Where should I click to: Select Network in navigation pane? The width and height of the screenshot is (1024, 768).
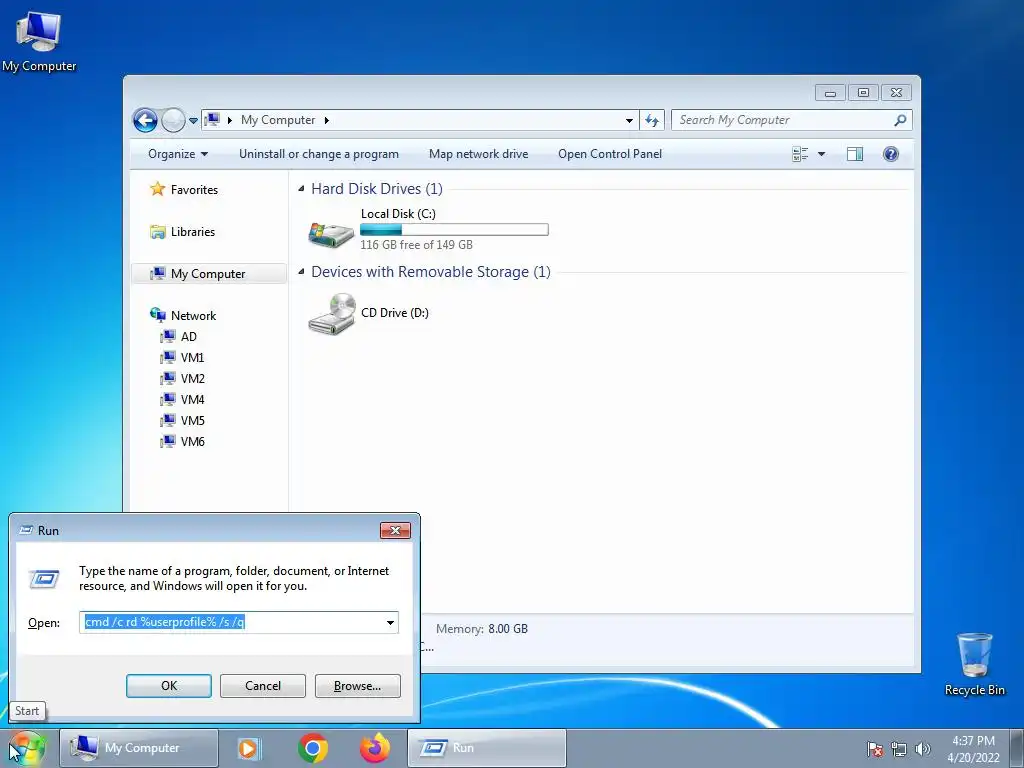[193, 315]
